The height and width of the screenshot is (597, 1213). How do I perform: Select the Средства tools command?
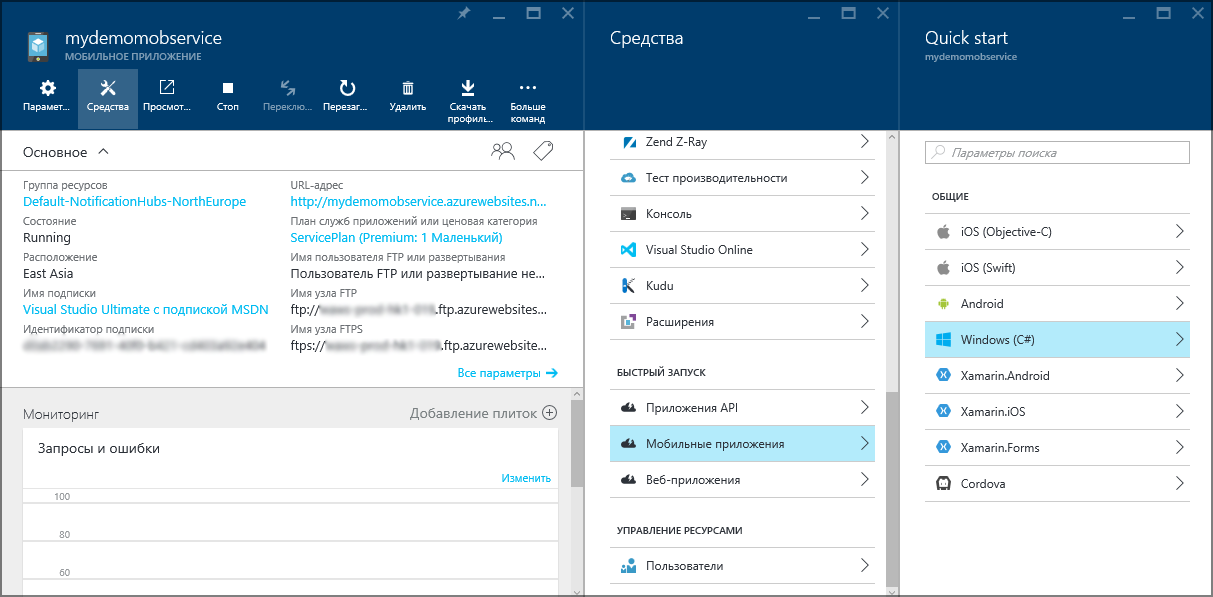tap(108, 97)
